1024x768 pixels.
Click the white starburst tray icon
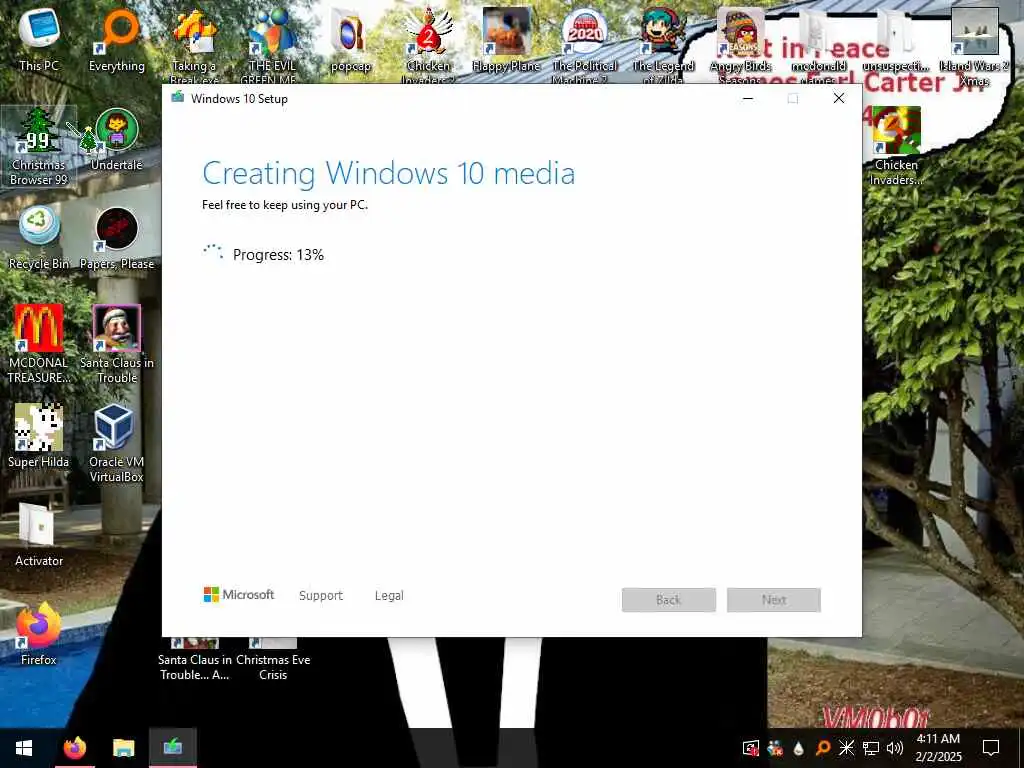tap(846, 748)
